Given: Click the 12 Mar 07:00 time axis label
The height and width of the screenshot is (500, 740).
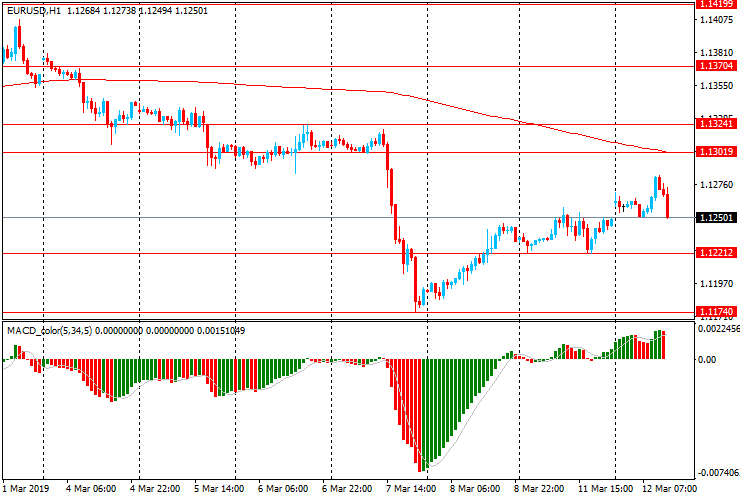Looking at the screenshot, I should 669,490.
